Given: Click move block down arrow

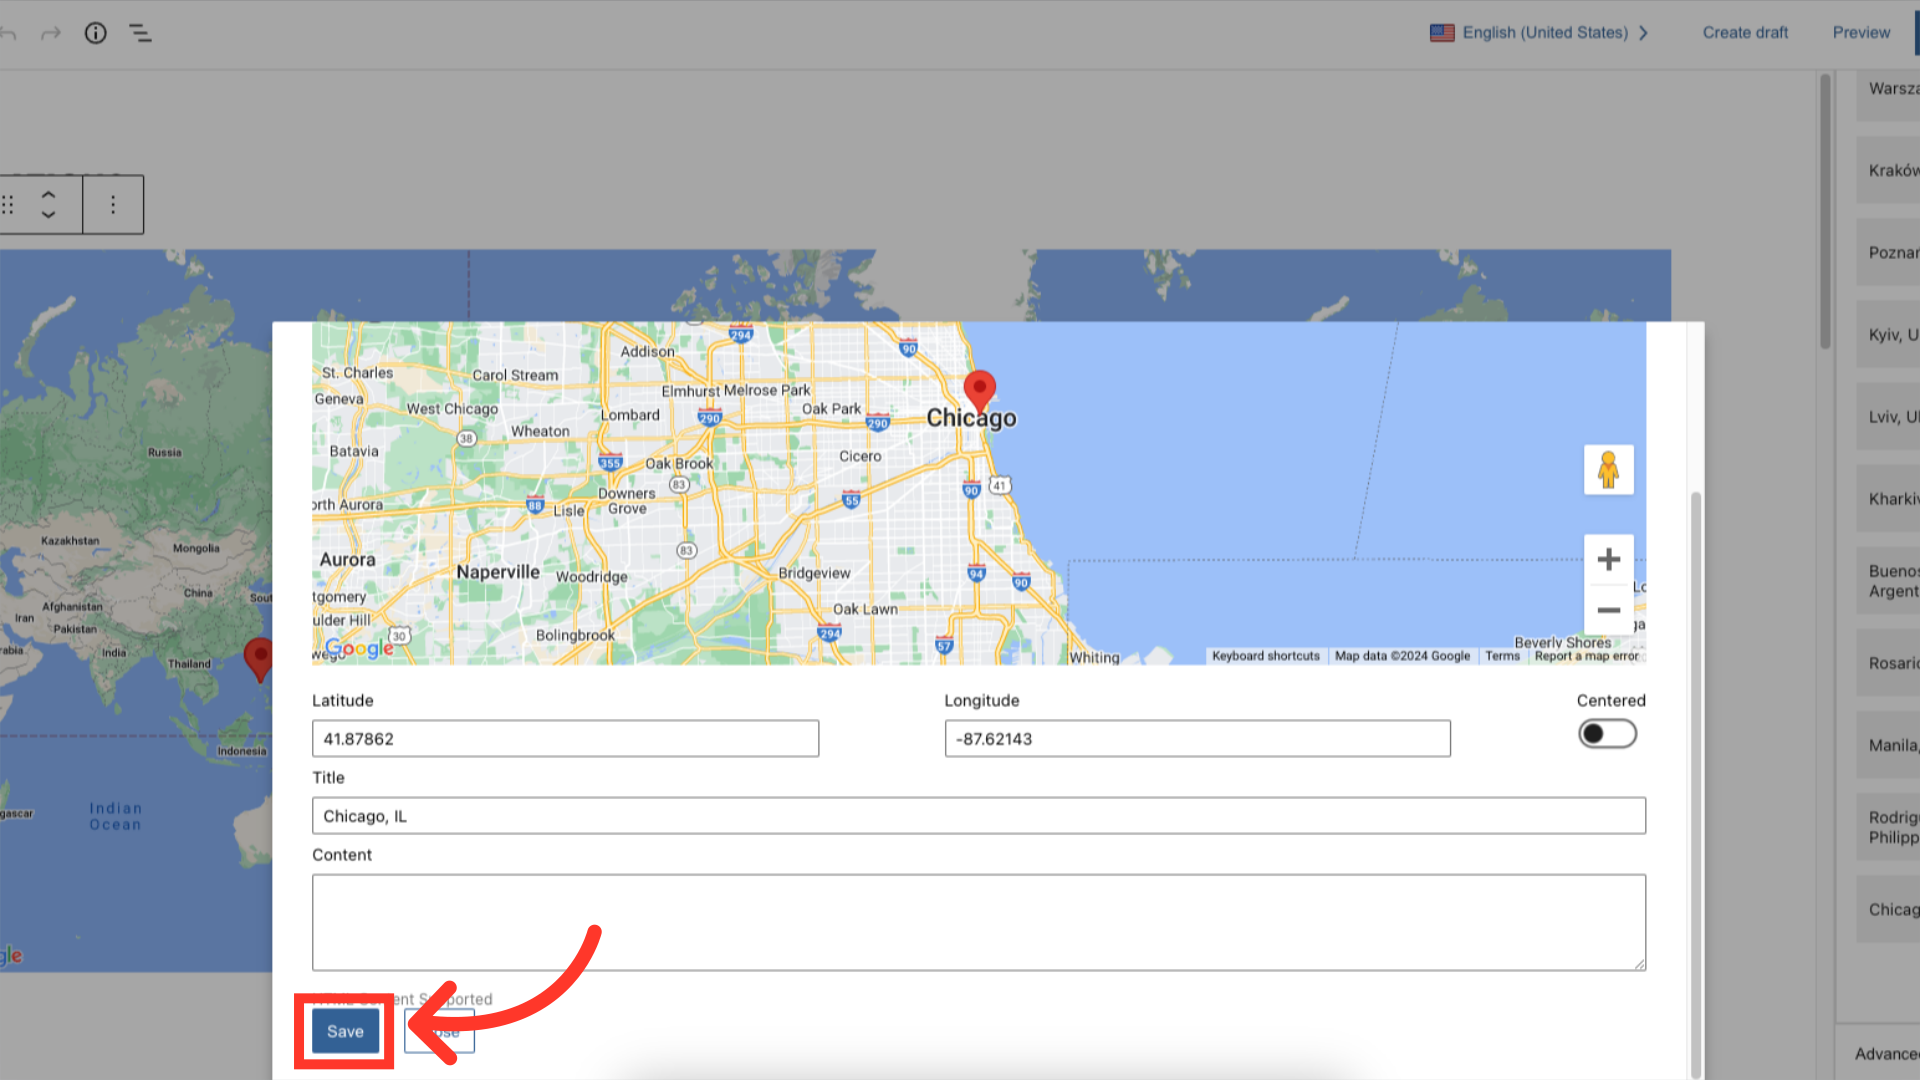Looking at the screenshot, I should point(48,215).
